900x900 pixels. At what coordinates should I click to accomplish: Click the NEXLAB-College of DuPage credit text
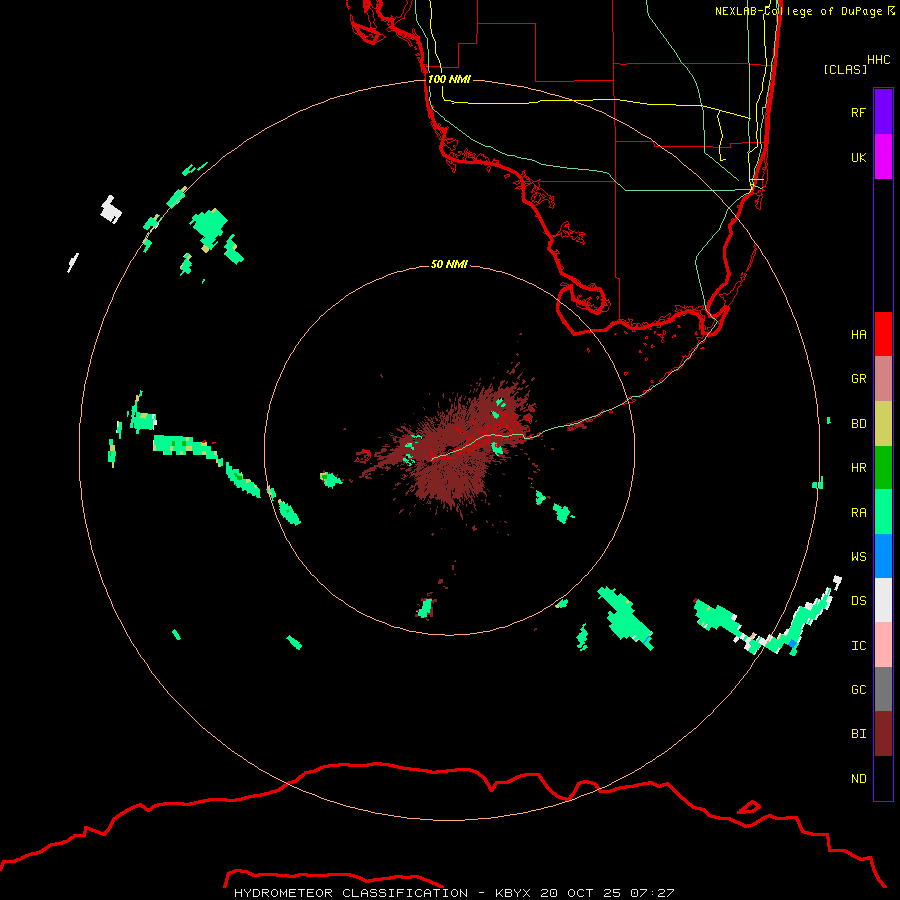click(804, 11)
